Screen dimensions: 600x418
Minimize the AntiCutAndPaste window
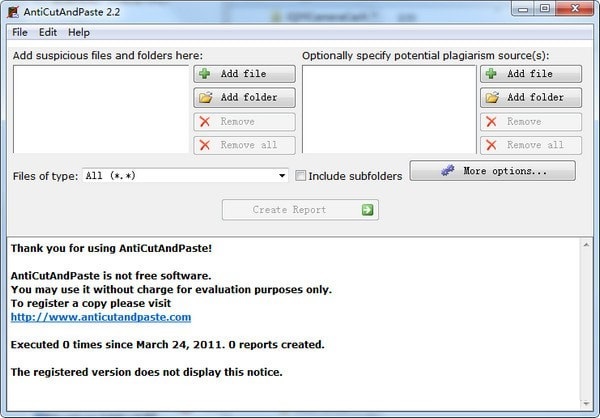pos(523,8)
